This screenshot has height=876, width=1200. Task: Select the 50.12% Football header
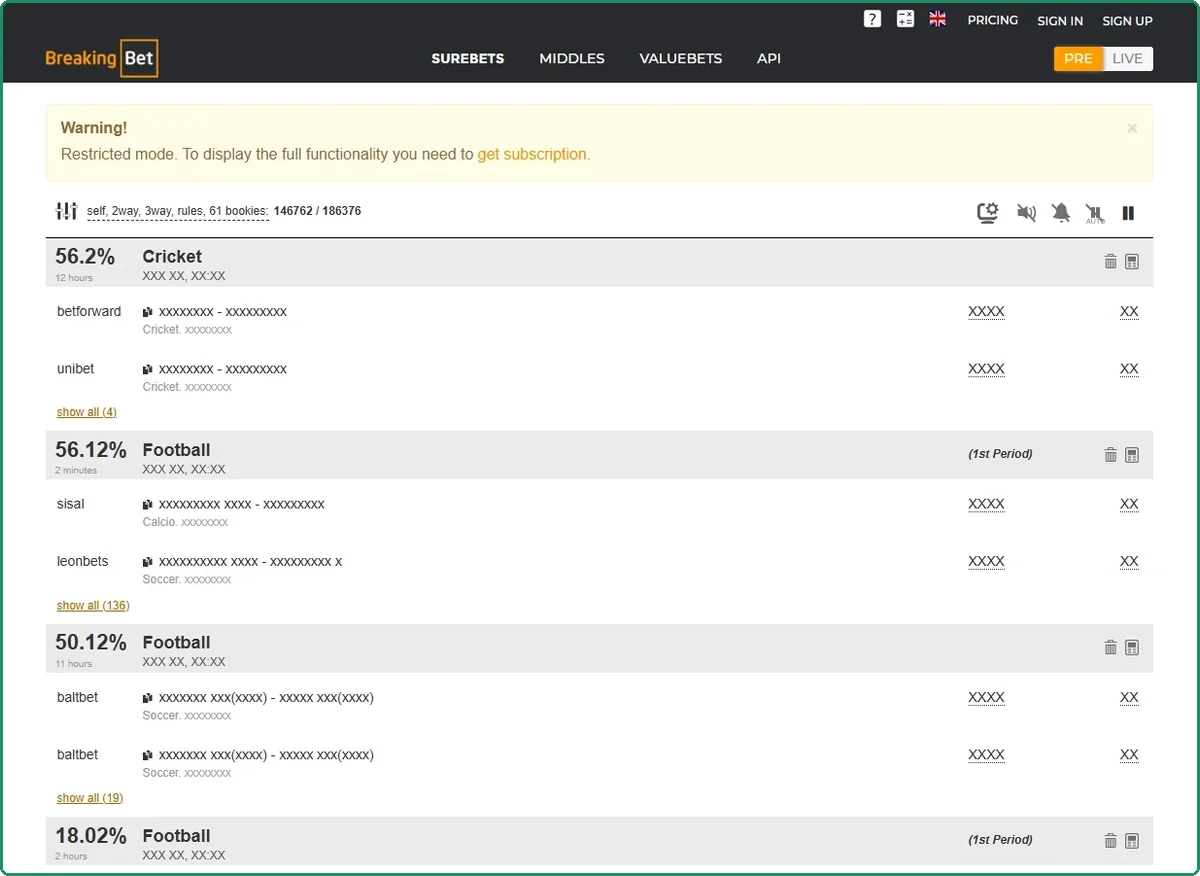coord(599,649)
